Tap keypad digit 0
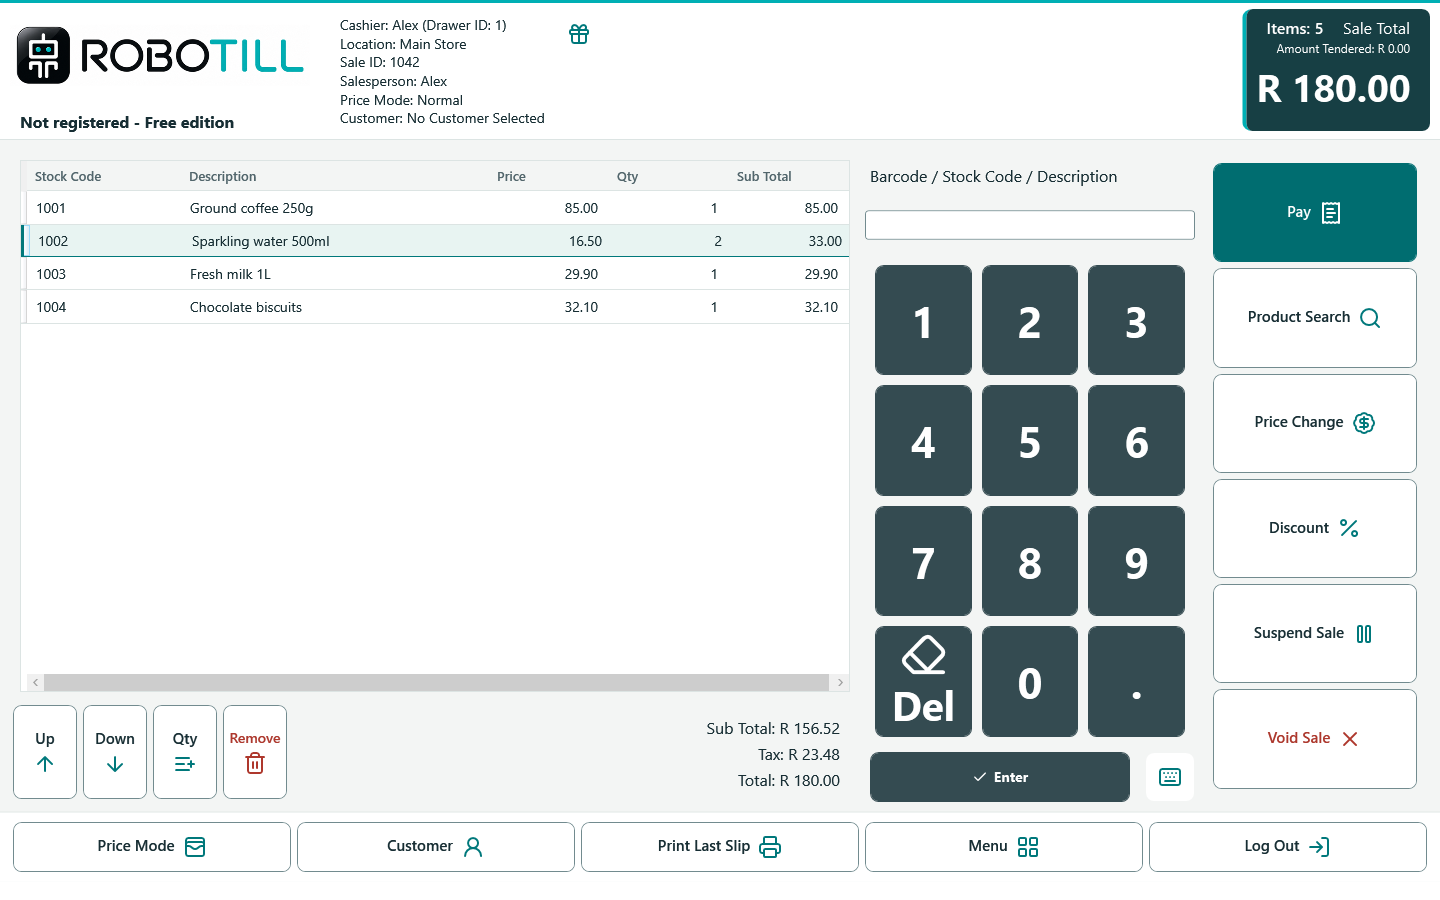The image size is (1440, 900). (x=1030, y=681)
